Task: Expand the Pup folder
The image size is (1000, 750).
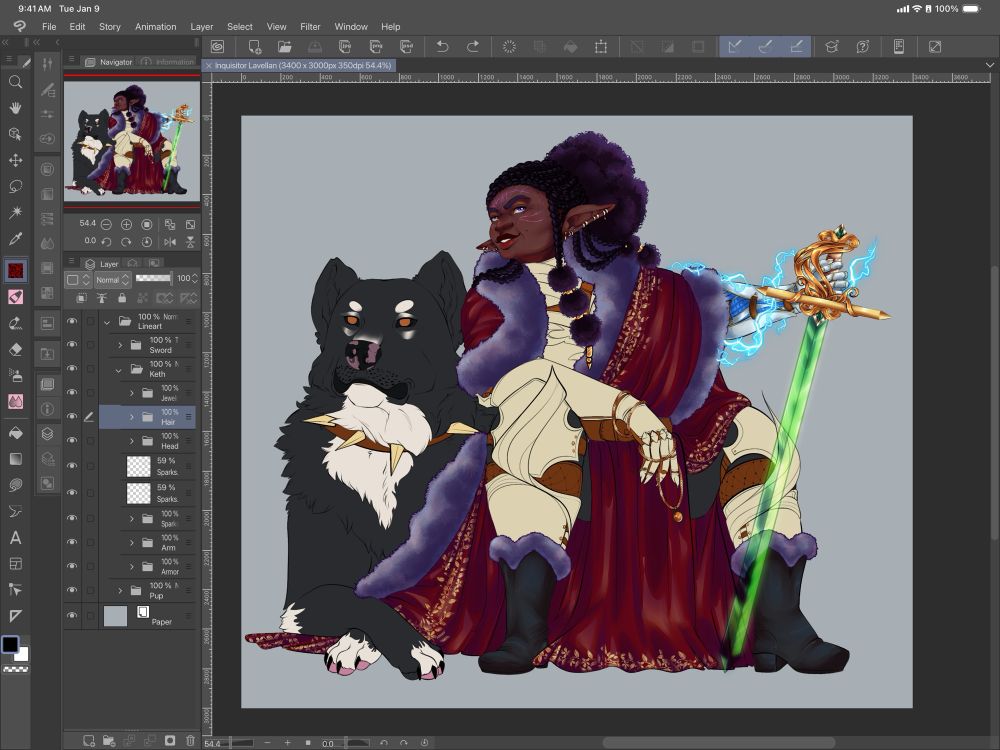Action: click(x=120, y=591)
